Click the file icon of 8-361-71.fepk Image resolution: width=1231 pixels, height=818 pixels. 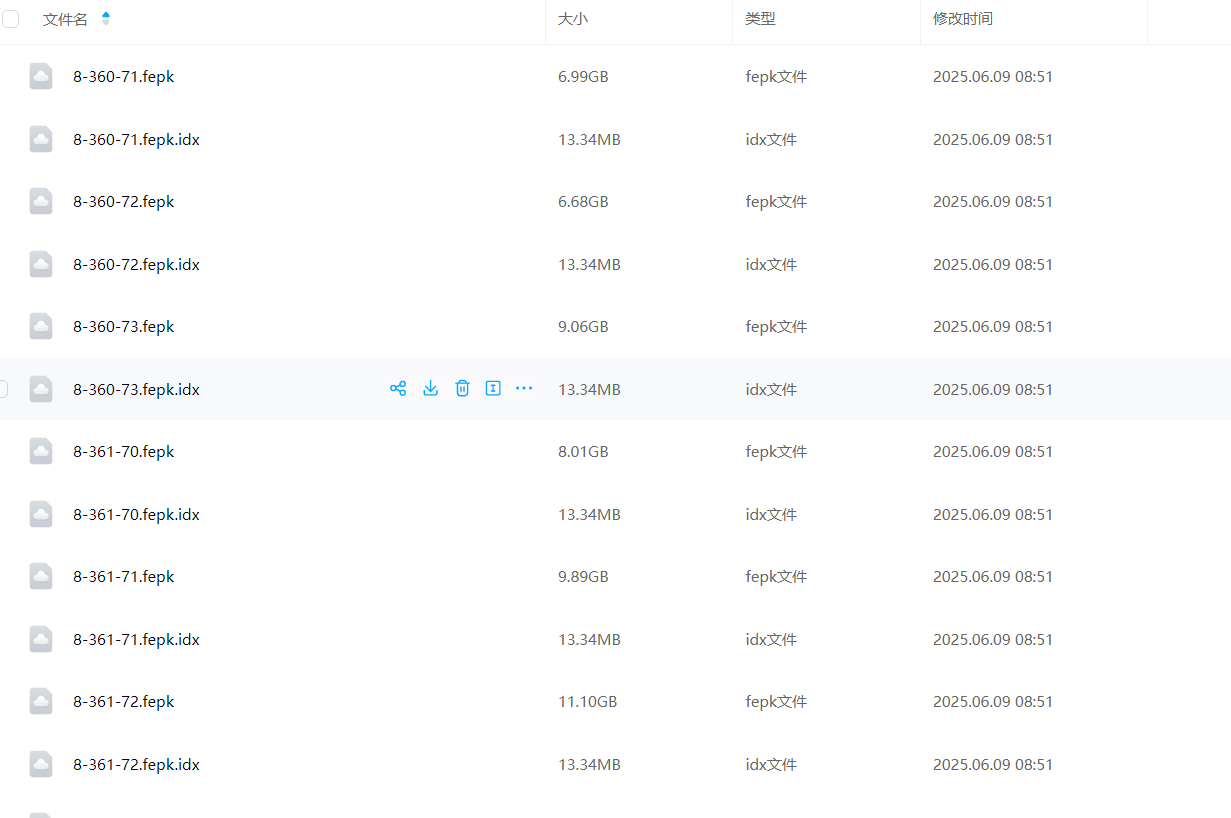(x=41, y=576)
